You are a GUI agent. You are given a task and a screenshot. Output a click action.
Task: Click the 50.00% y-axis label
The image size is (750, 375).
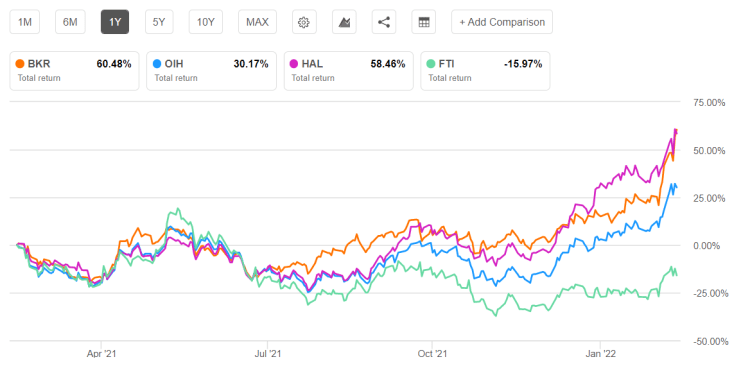[x=710, y=150]
